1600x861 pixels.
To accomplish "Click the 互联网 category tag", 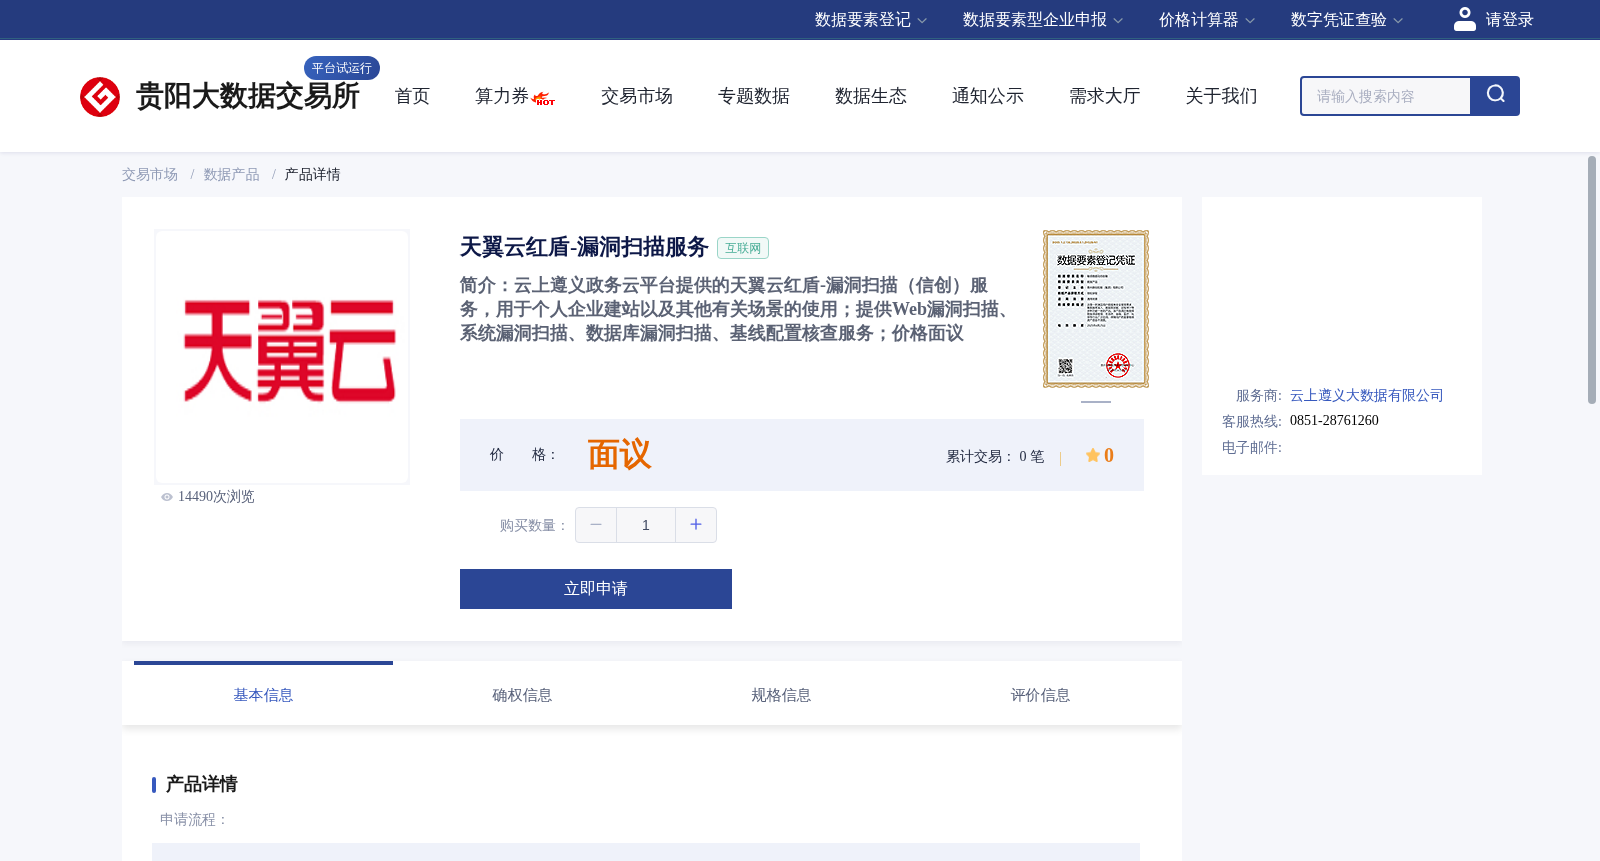I will pyautogui.click(x=743, y=248).
